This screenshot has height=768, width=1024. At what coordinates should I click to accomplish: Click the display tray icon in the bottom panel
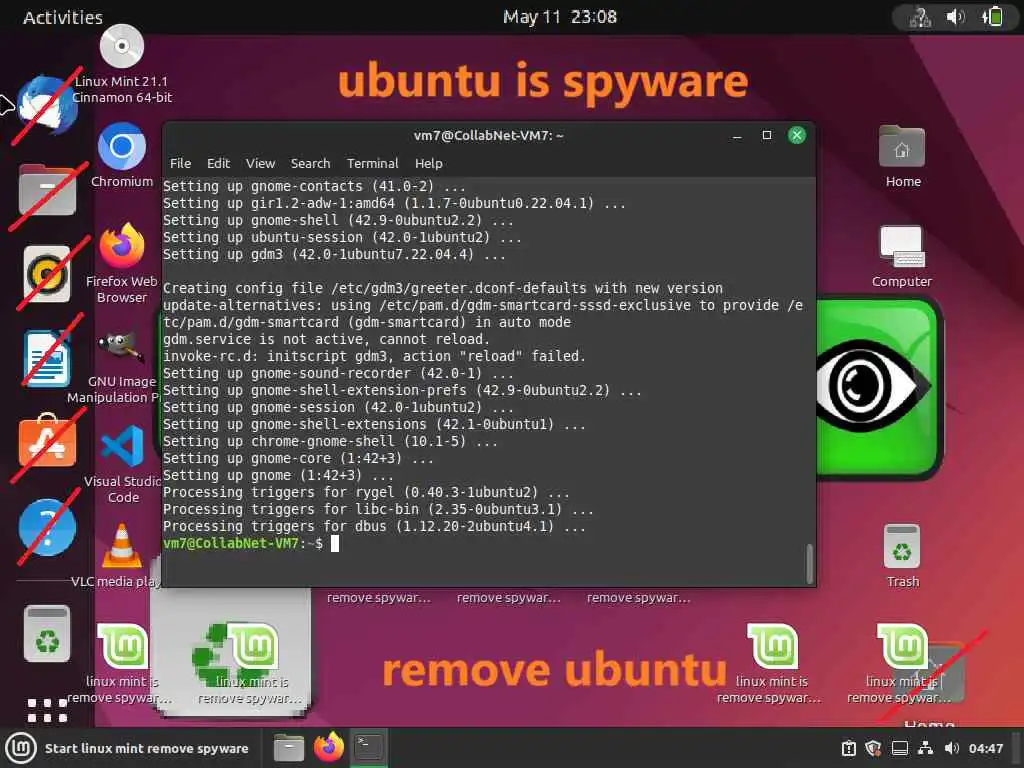point(899,748)
